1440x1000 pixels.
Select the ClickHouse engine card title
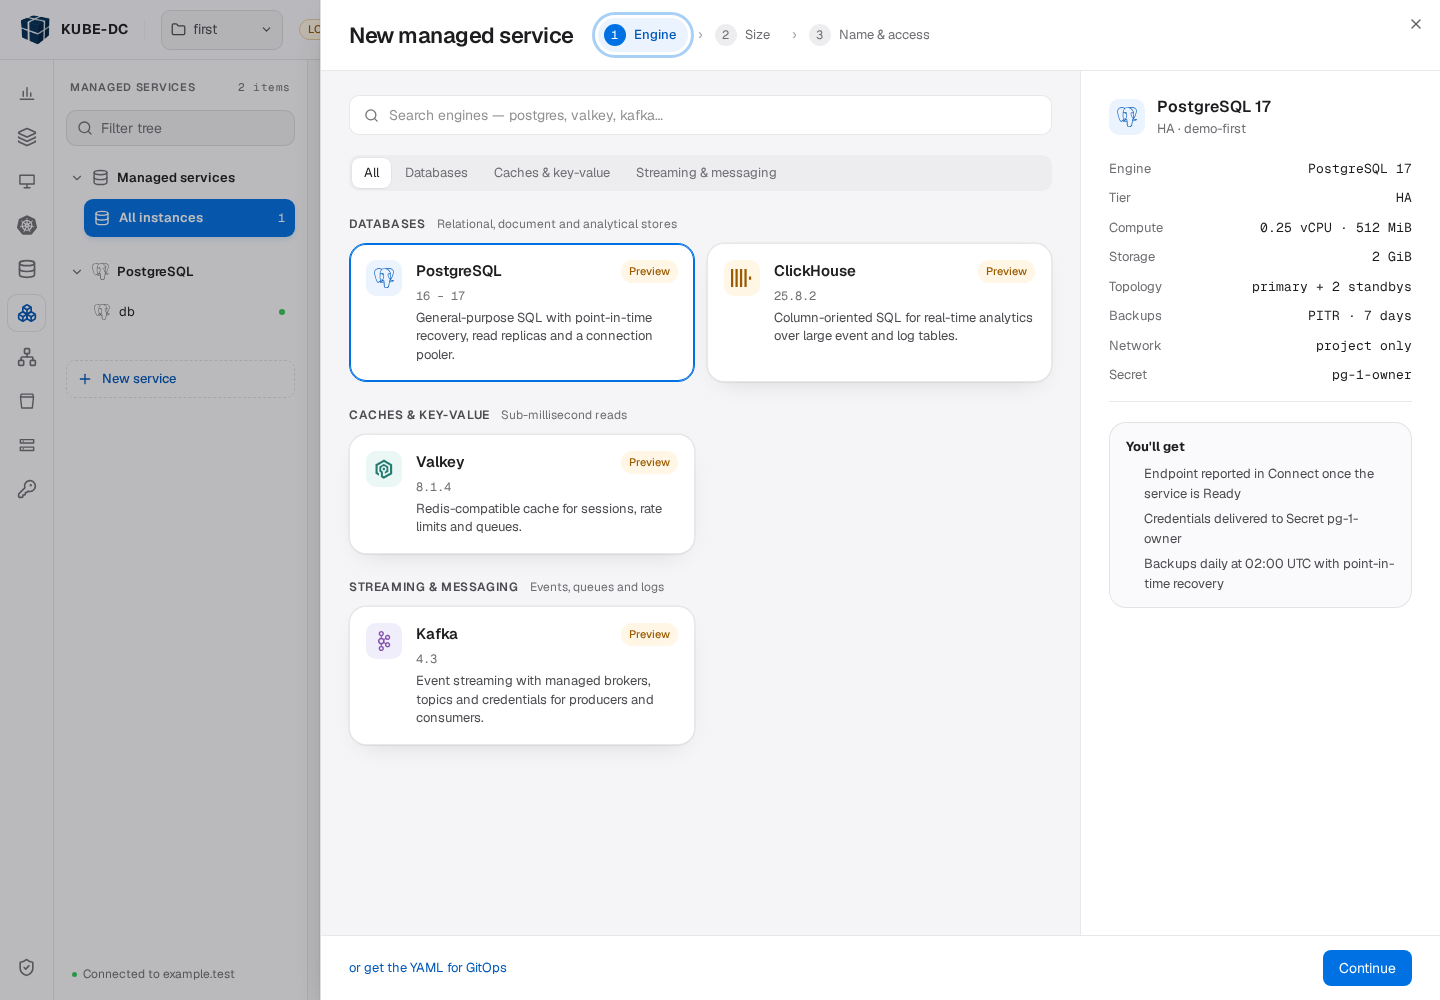pyautogui.click(x=815, y=271)
